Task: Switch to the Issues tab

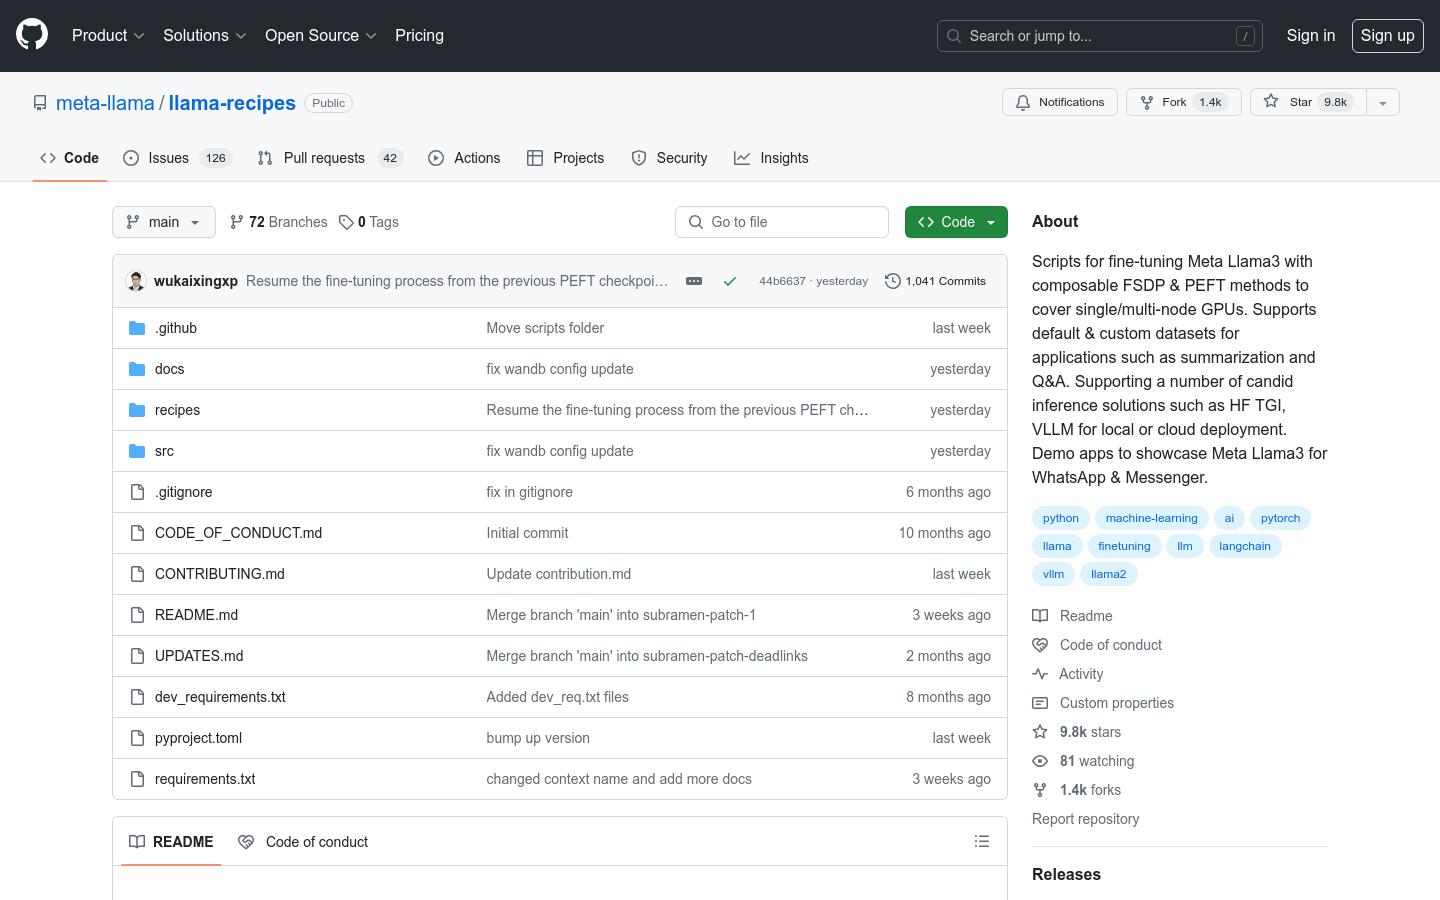Action: point(177,158)
